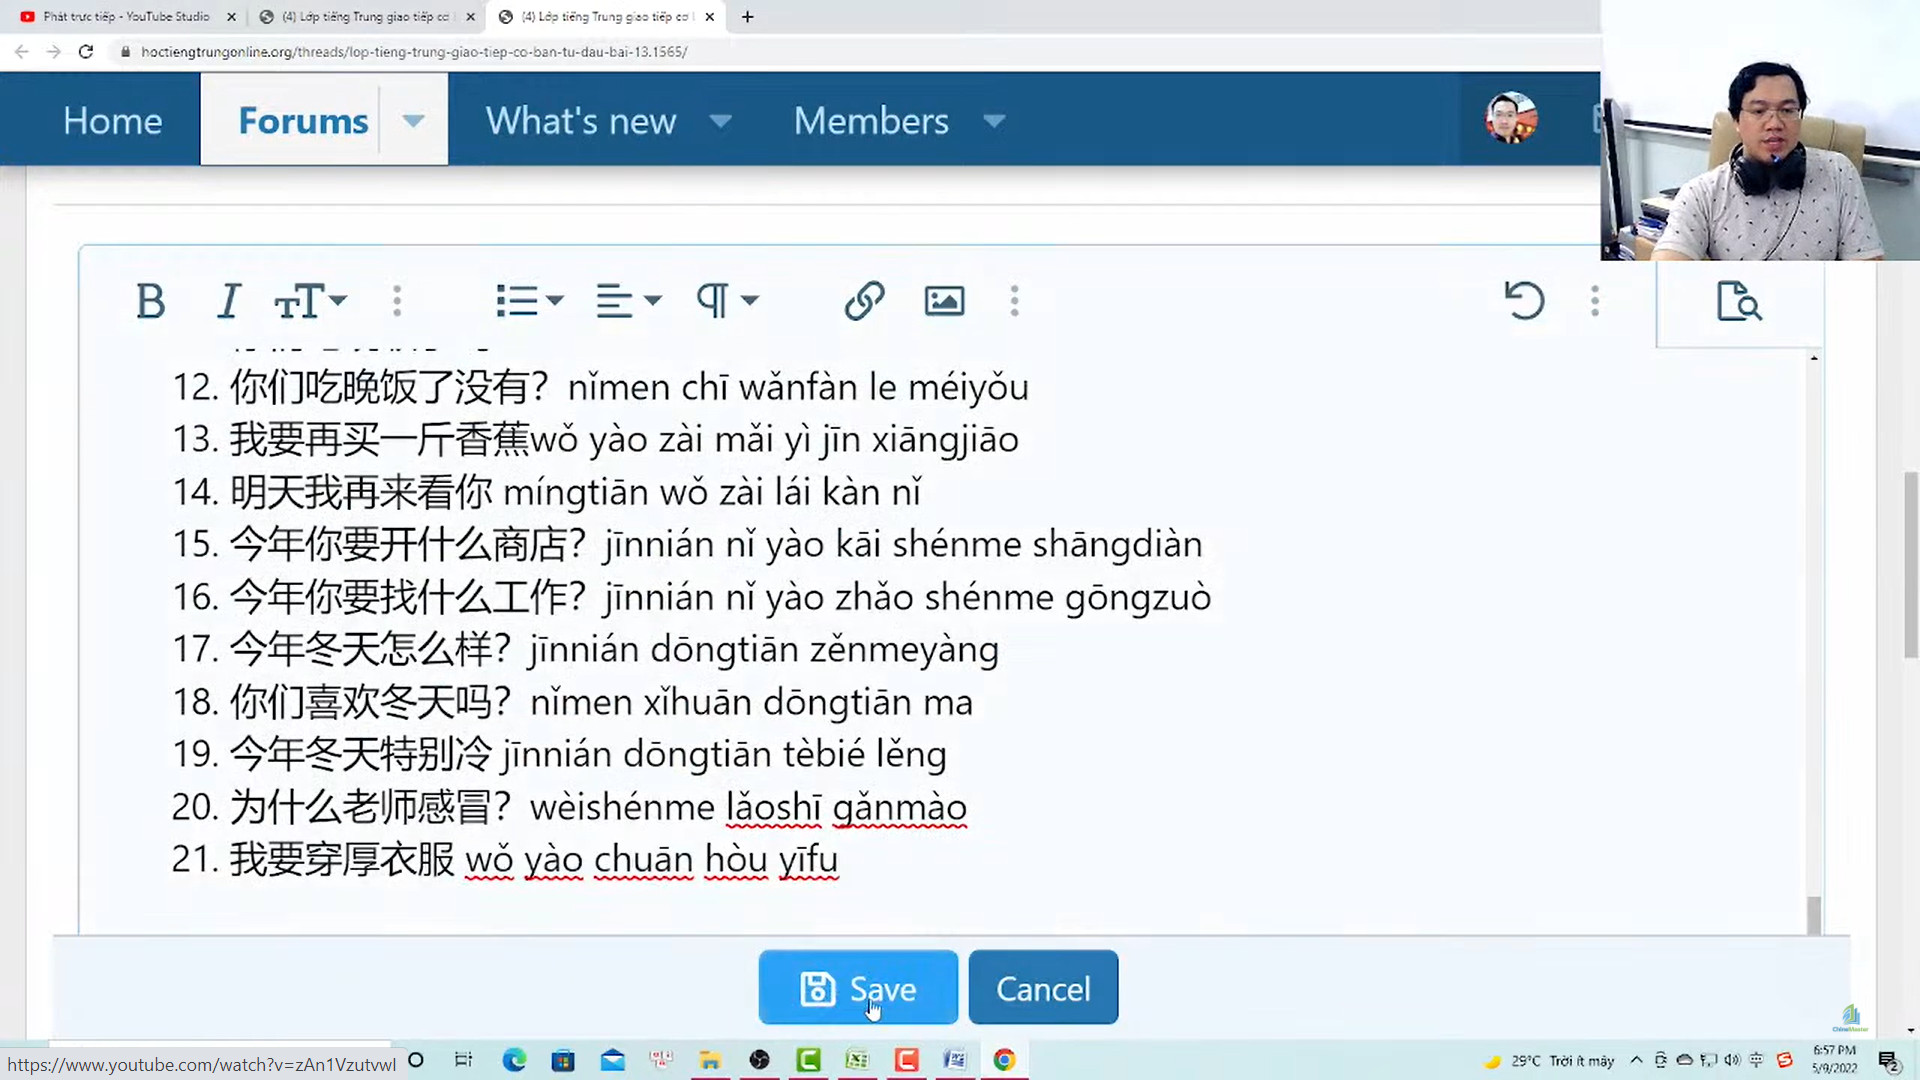Open more insert options after image icon

1014,301
